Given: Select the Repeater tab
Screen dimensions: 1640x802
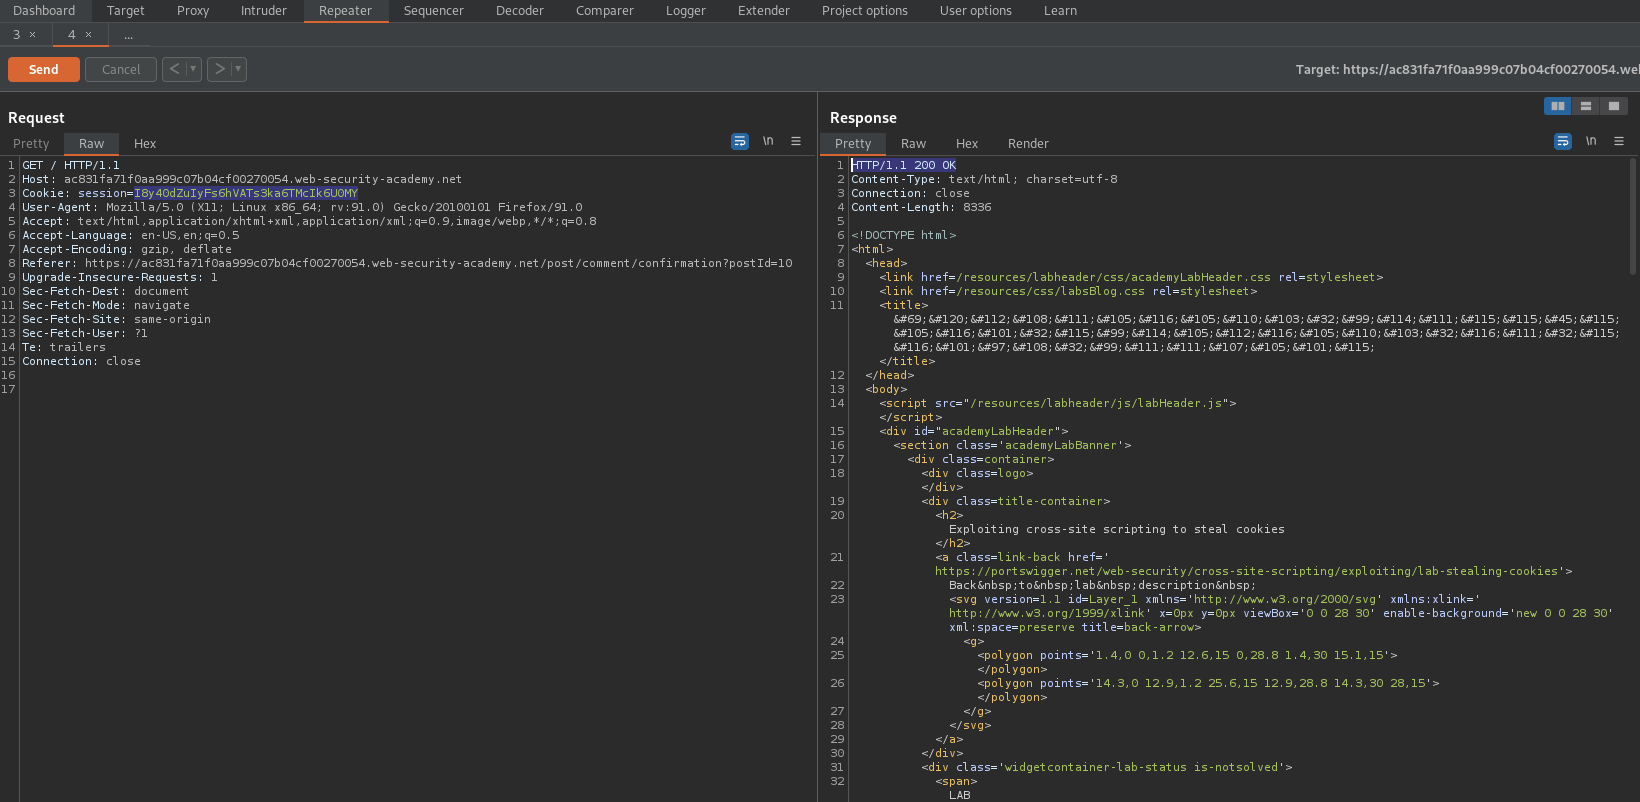Looking at the screenshot, I should [346, 11].
